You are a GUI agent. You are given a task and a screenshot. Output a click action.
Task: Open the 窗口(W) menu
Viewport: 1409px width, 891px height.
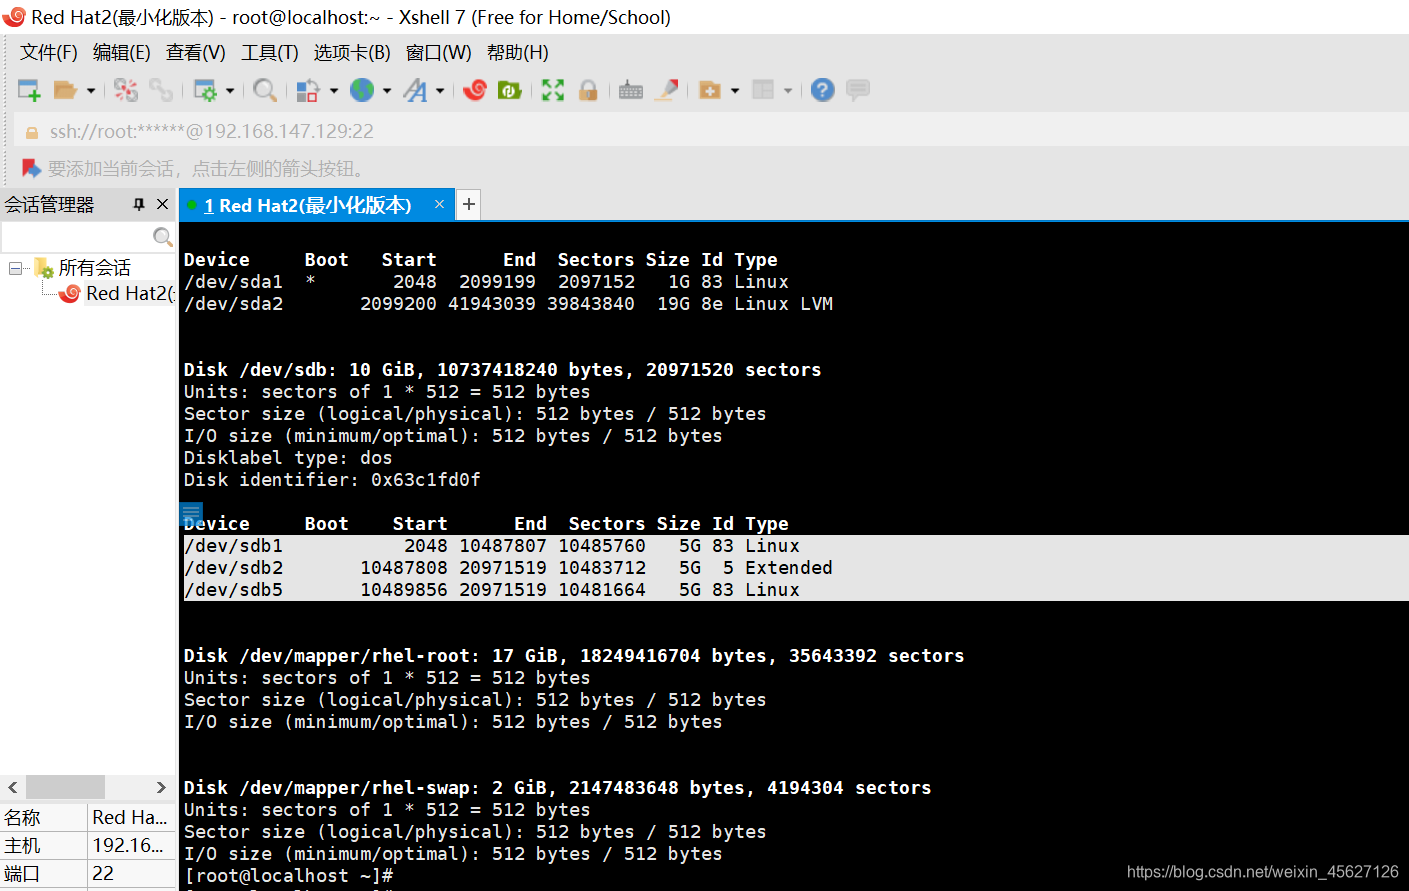click(439, 53)
